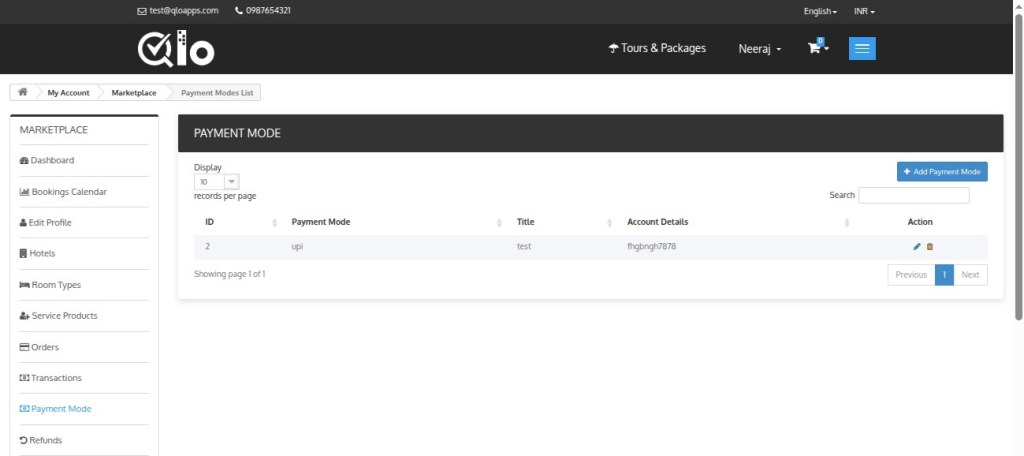Viewport: 1024px width, 456px height.
Task: Click the phone number 0987654321
Action: (x=268, y=11)
